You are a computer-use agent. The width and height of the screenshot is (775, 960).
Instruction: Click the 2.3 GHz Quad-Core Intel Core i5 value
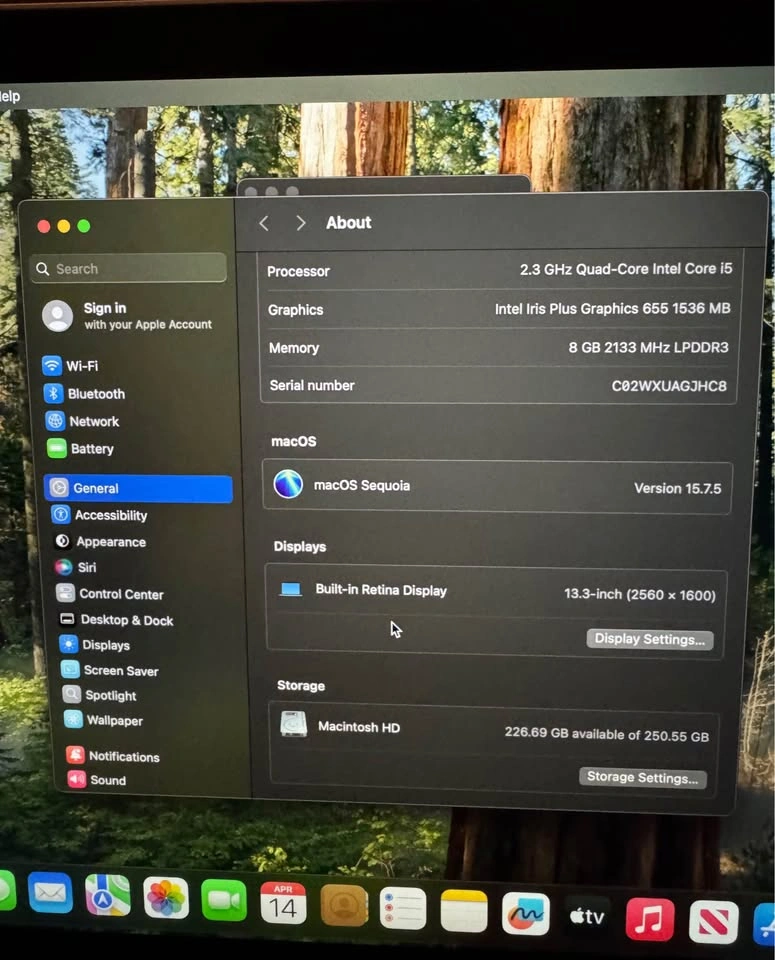point(626,269)
